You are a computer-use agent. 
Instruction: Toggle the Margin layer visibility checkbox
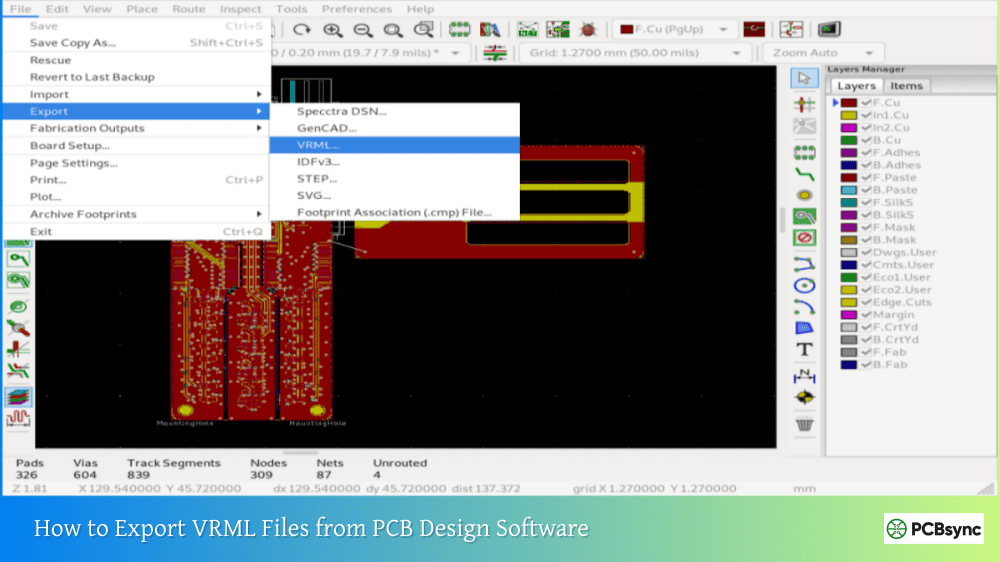(x=865, y=314)
